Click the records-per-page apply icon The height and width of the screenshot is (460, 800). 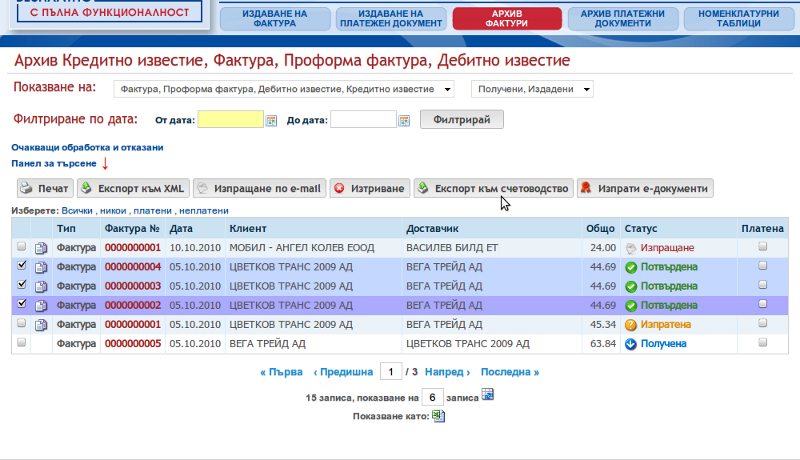click(x=488, y=396)
